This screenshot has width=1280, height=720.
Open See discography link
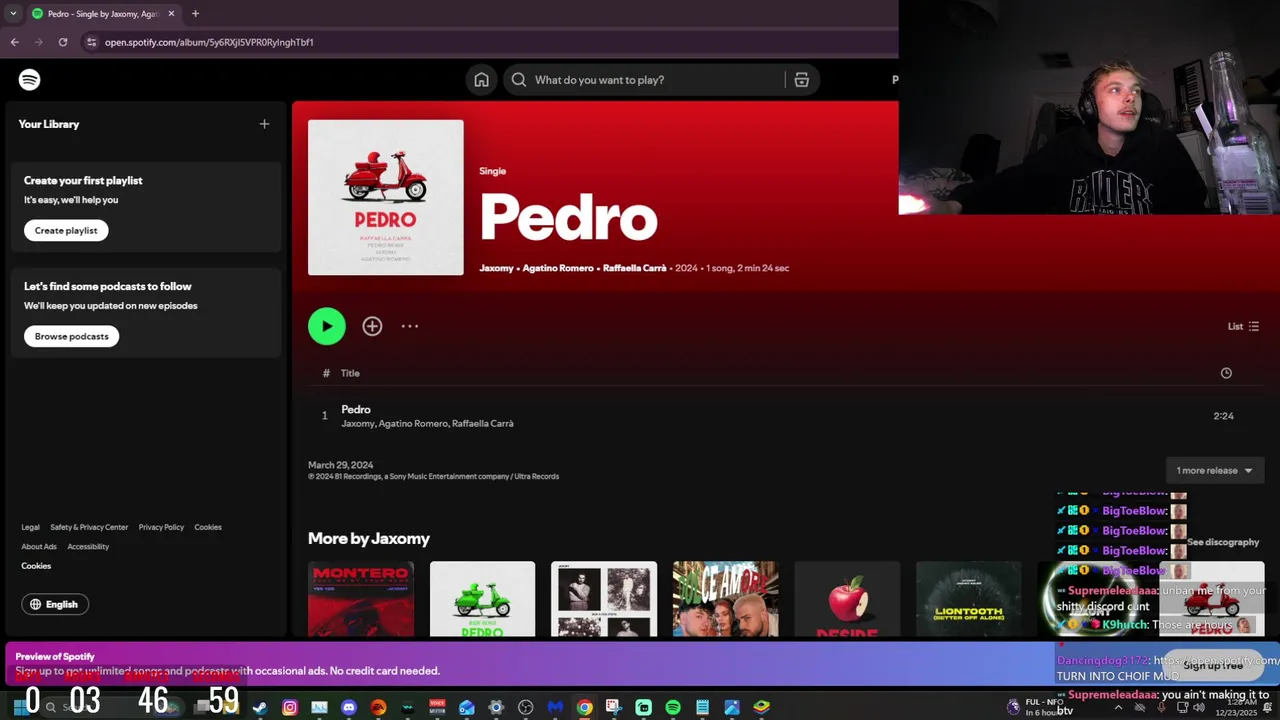point(1223,542)
